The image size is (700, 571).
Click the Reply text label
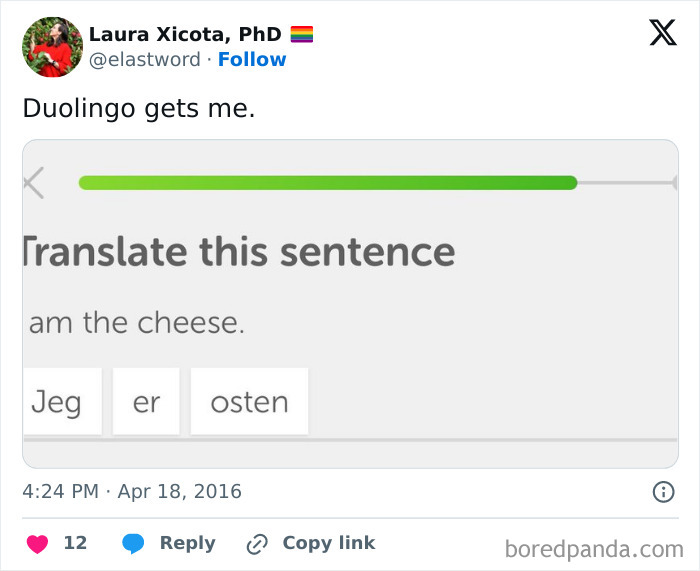click(x=187, y=543)
